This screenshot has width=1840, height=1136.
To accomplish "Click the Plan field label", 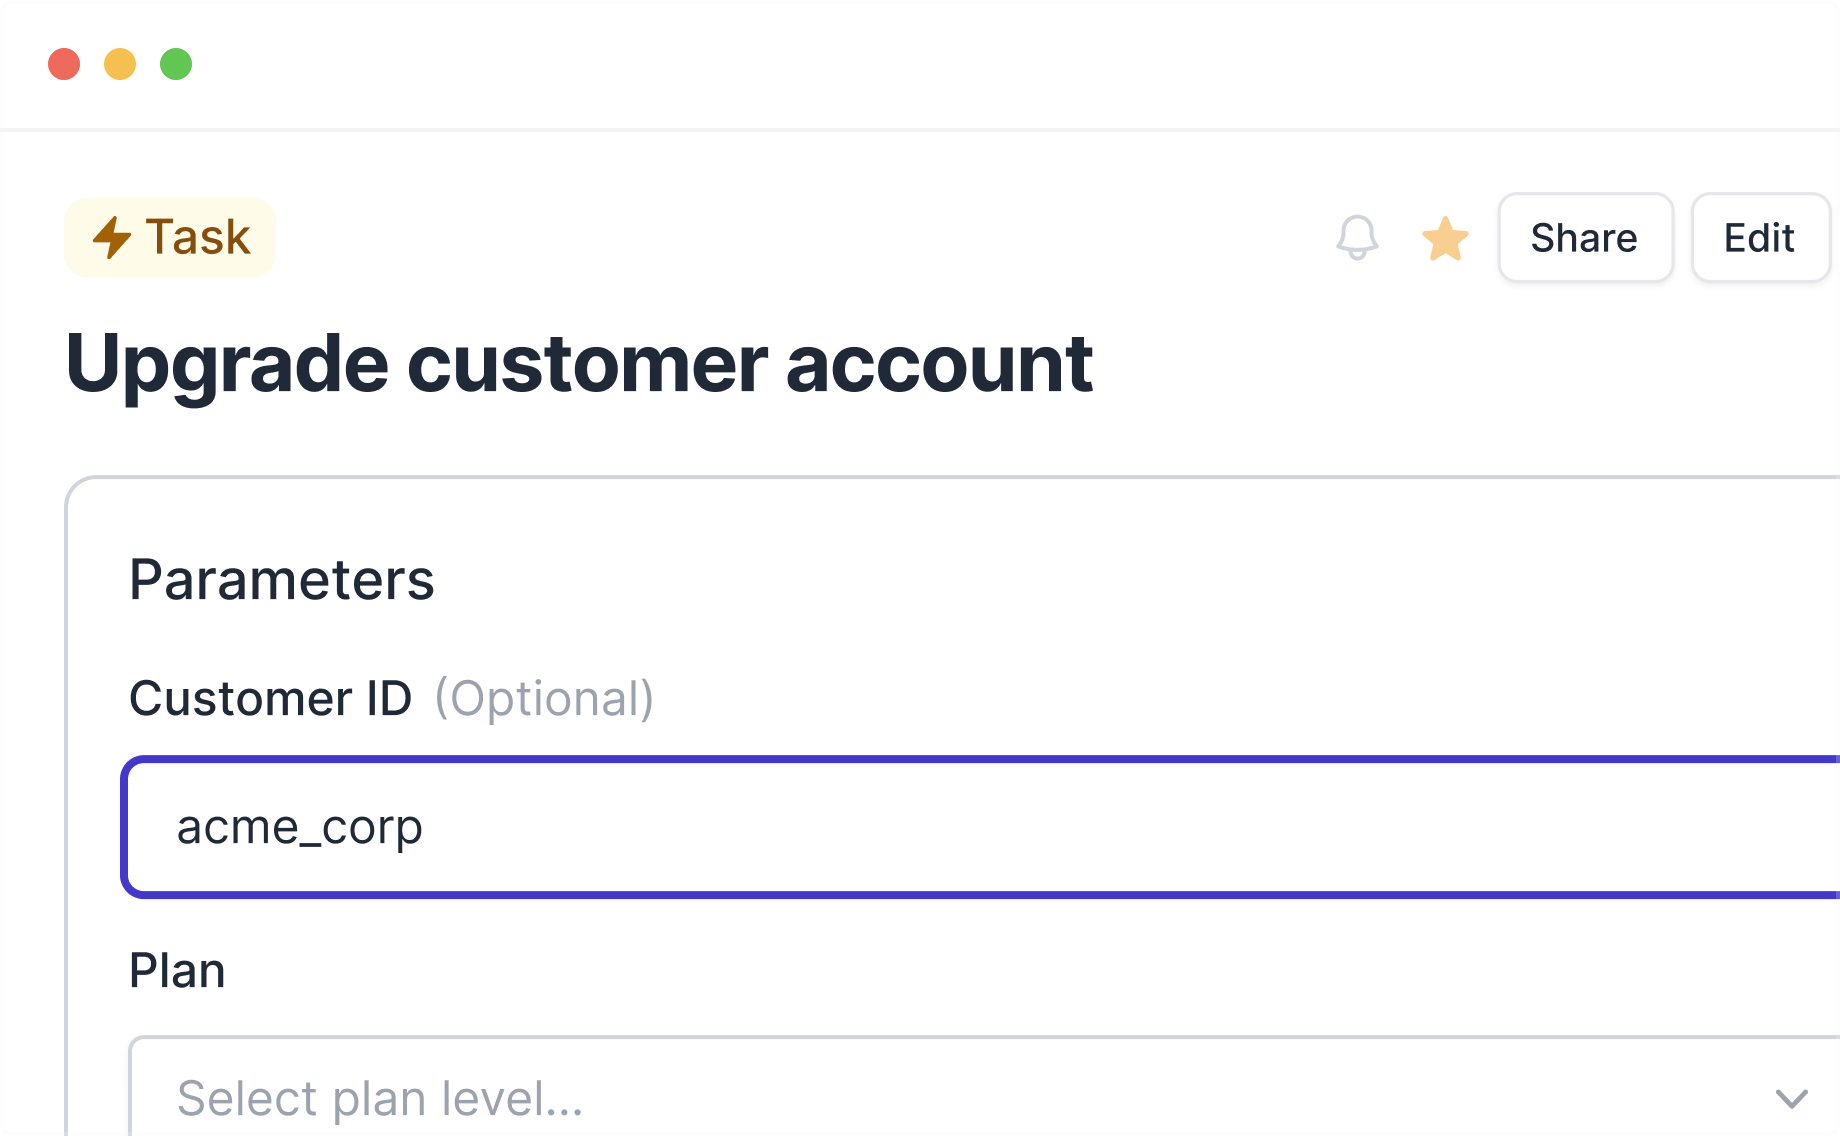I will click(x=177, y=970).
